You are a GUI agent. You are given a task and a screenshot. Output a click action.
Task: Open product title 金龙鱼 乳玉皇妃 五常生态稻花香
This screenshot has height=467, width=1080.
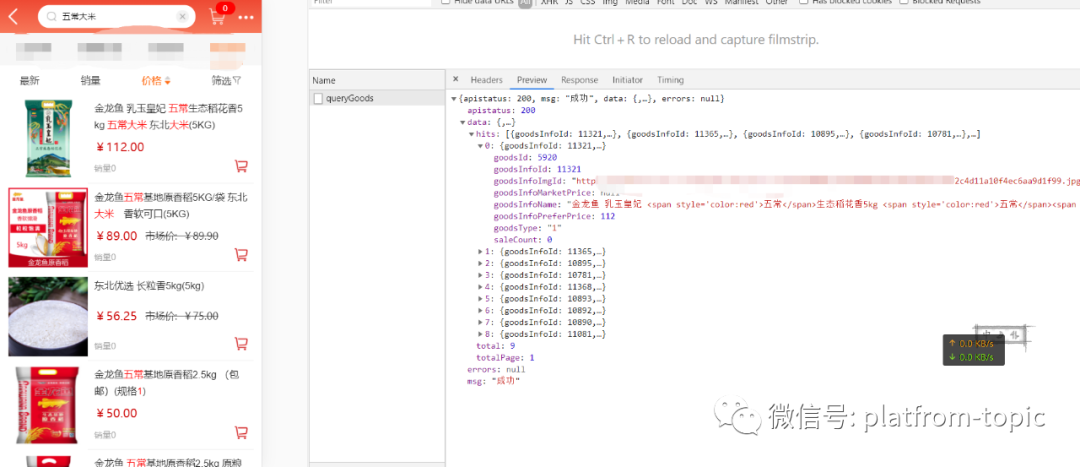tap(169, 117)
